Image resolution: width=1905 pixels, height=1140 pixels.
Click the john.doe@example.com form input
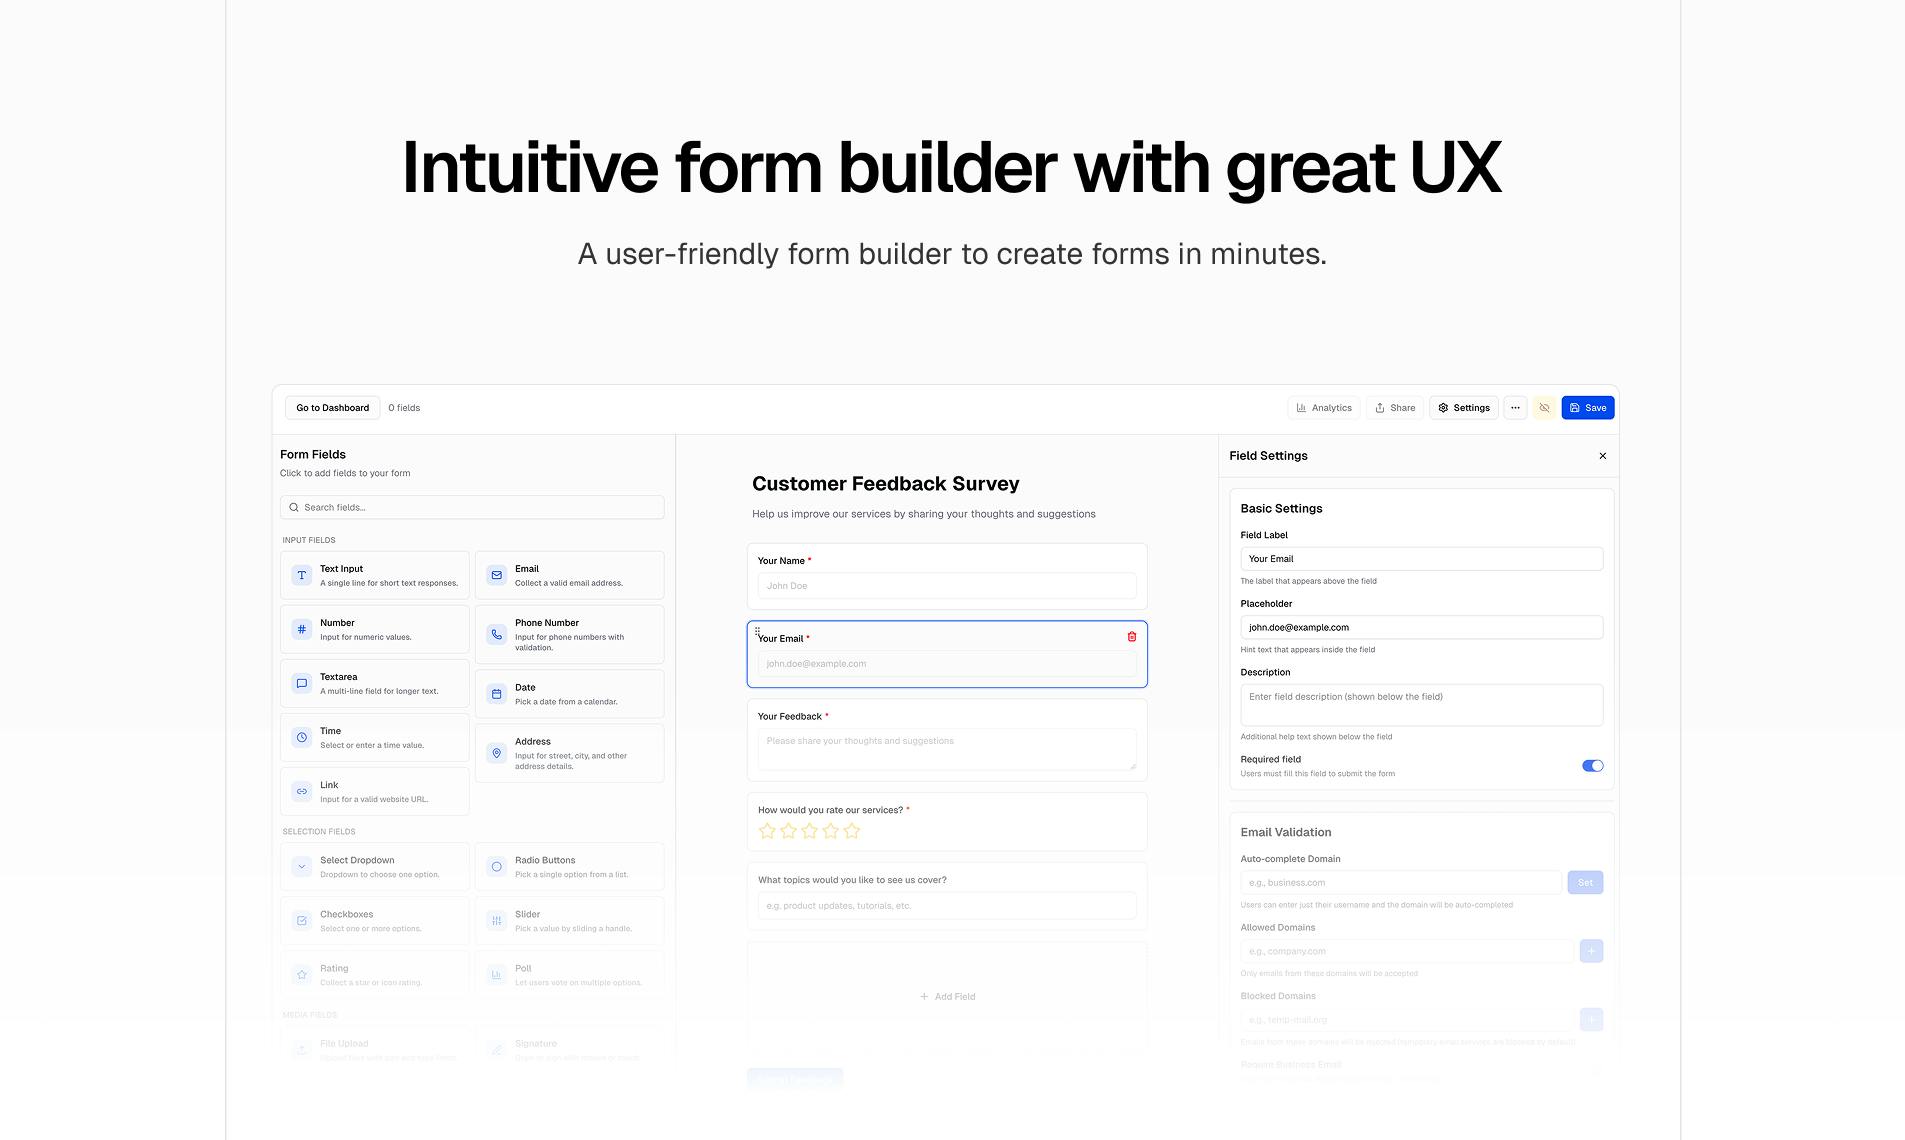coord(946,664)
